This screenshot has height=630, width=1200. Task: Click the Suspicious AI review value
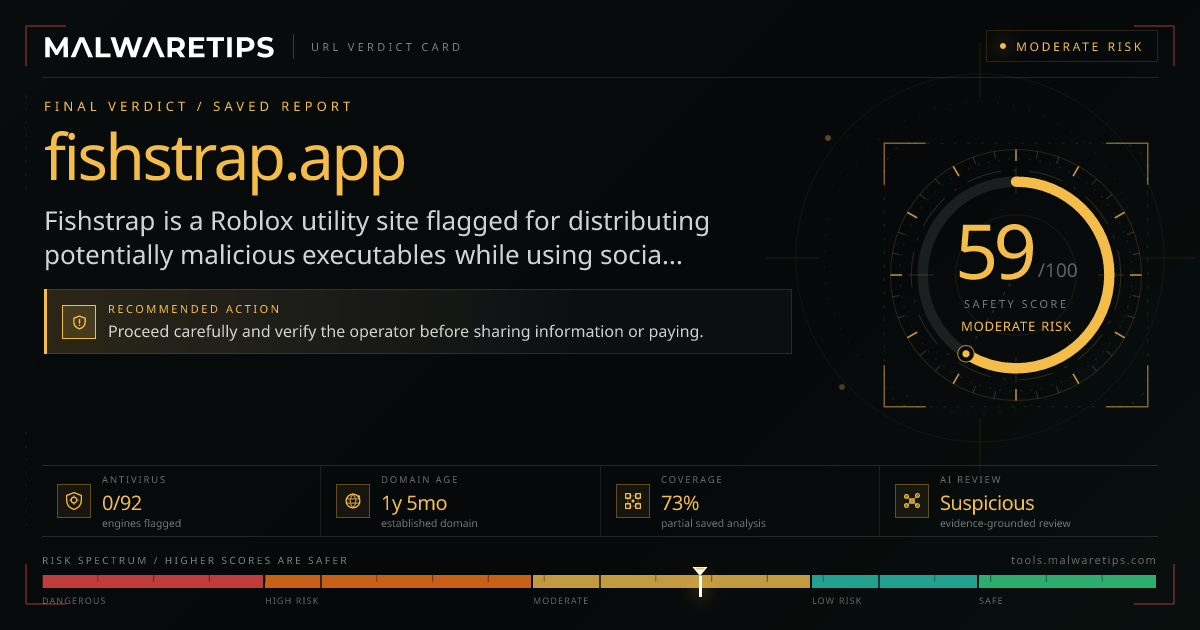point(987,503)
